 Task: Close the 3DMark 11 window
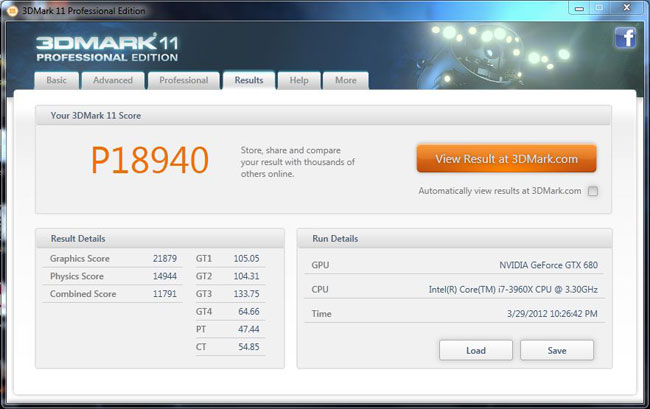coord(627,8)
